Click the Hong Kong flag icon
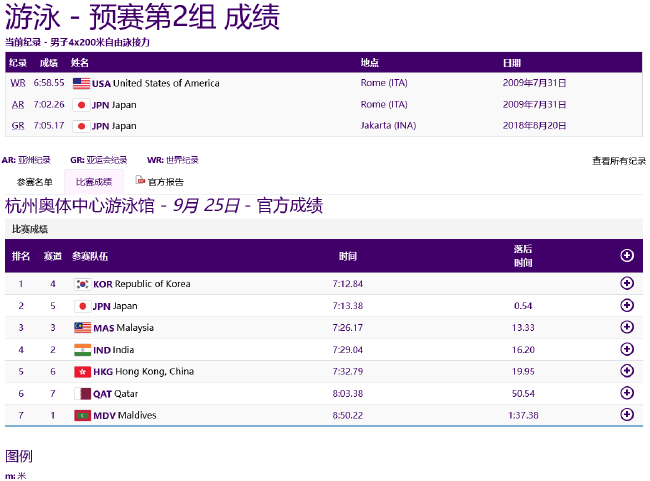The width and height of the screenshot is (650, 481). pyautogui.click(x=82, y=372)
